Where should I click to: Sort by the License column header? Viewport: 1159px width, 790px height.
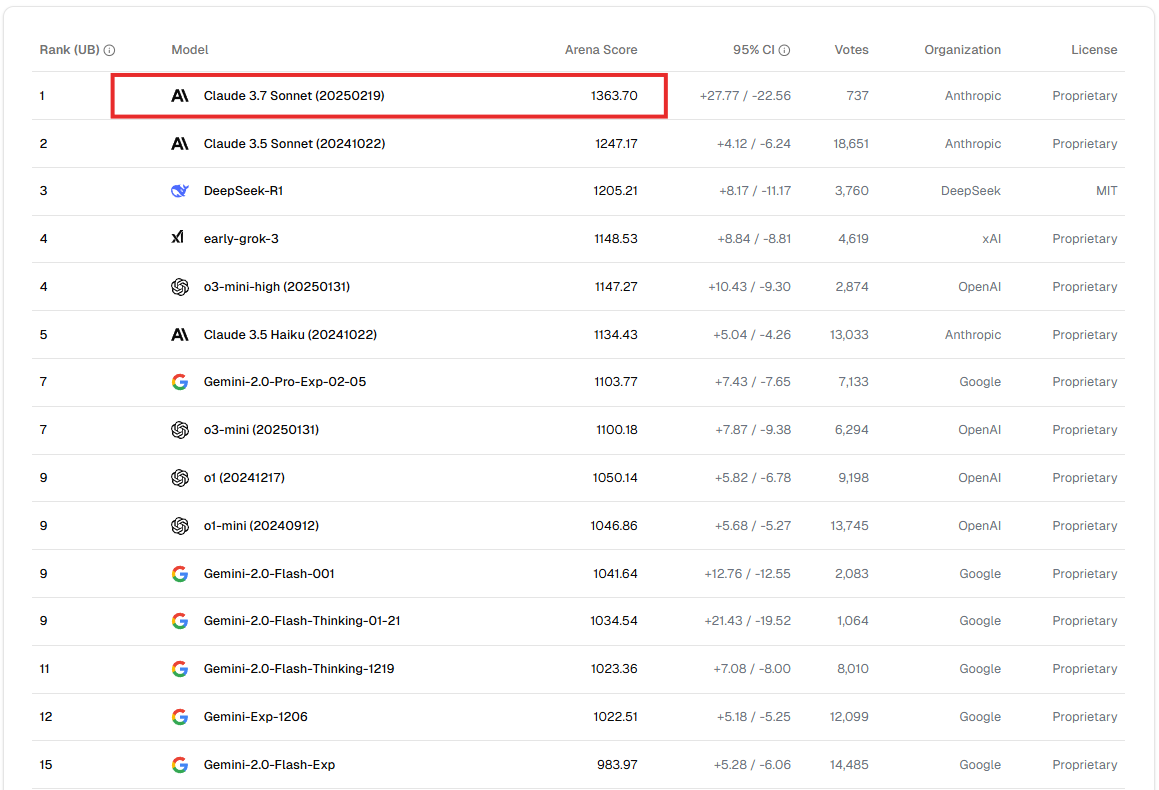1094,50
